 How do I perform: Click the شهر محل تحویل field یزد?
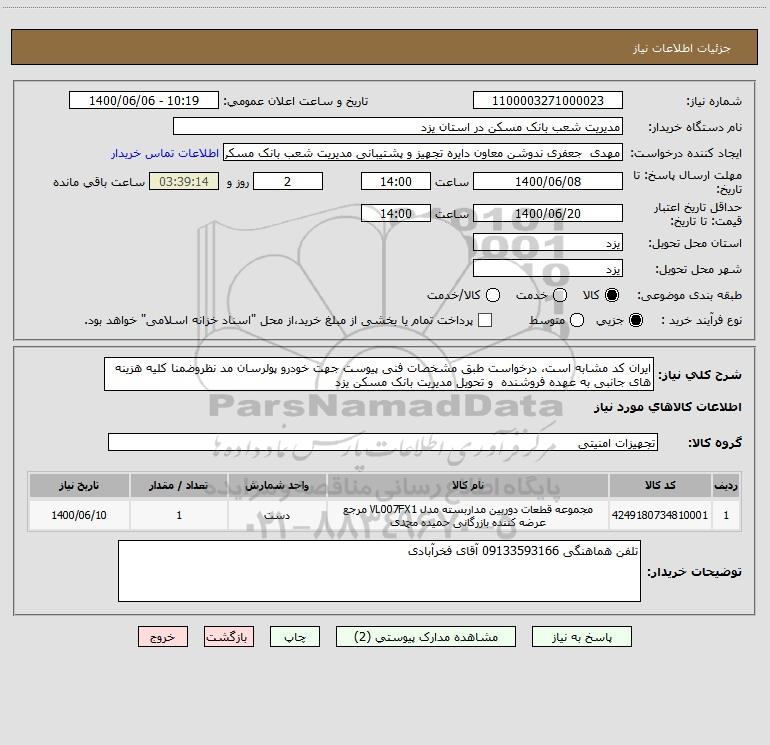(x=548, y=269)
